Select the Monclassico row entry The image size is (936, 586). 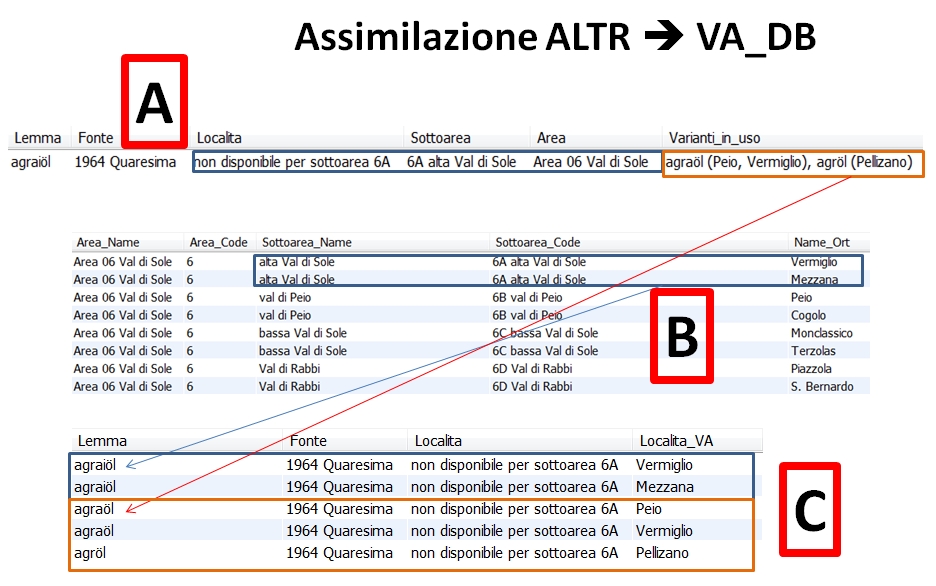[821, 333]
